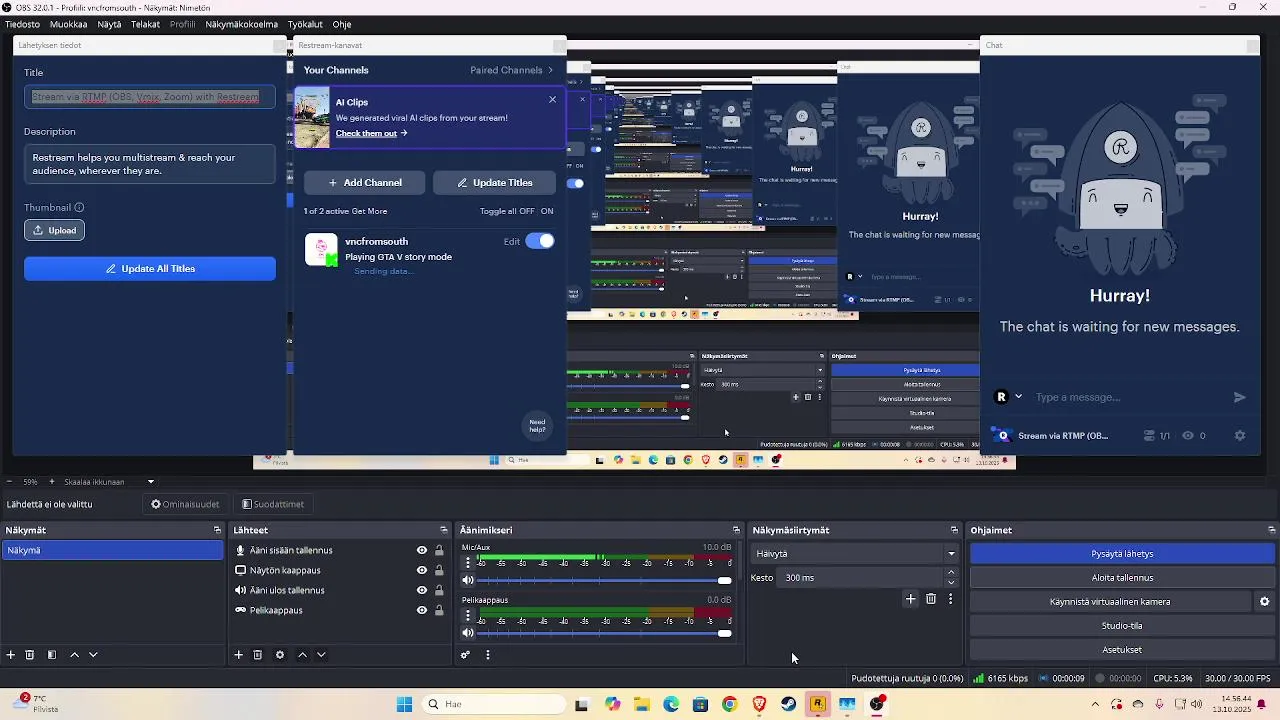This screenshot has width=1280, height=720.
Task: Move the scene down with the Näkymät down arrow
Action: (x=93, y=655)
